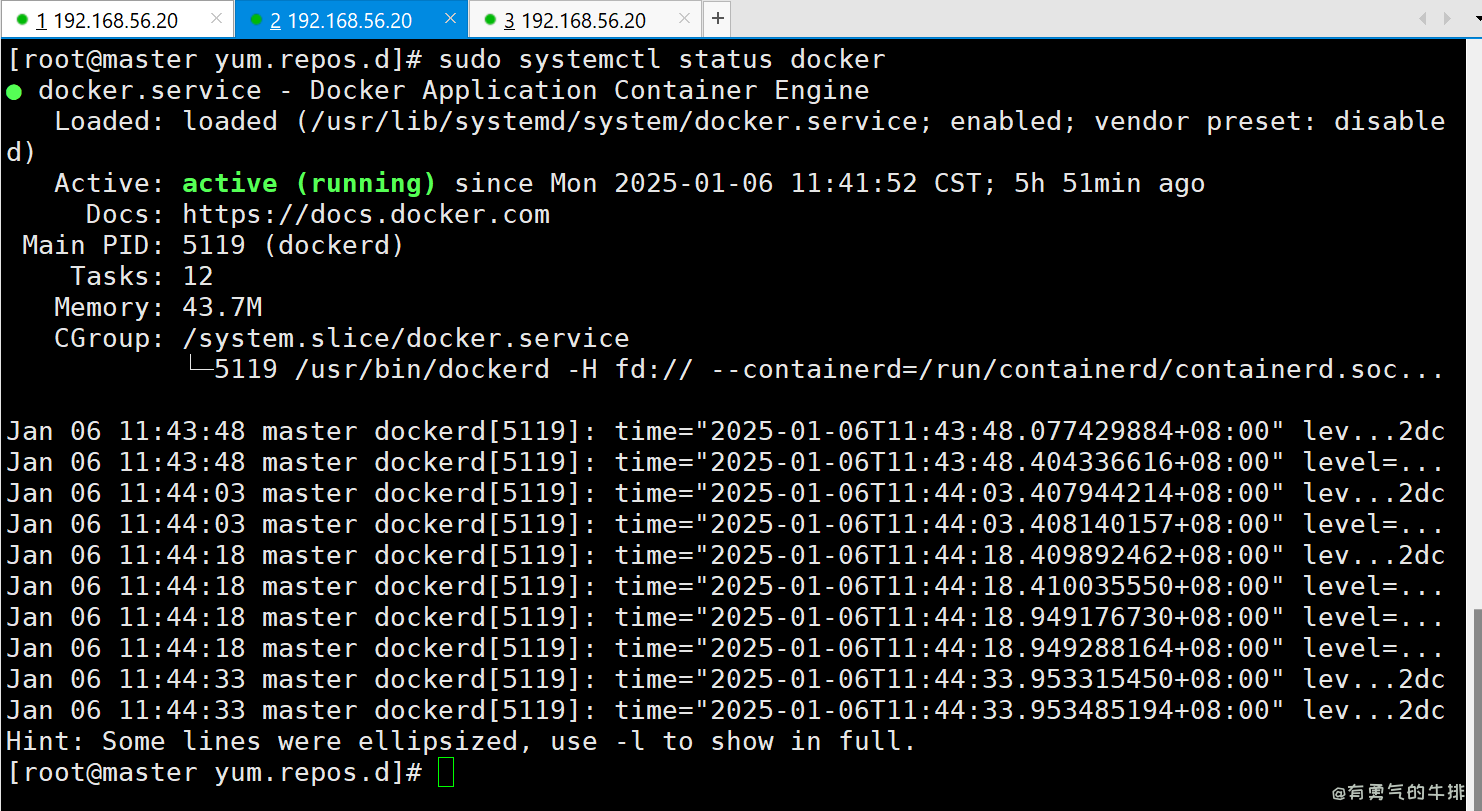This screenshot has width=1482, height=811.
Task: Click green connection dot on tab 3
Action: pos(490,20)
